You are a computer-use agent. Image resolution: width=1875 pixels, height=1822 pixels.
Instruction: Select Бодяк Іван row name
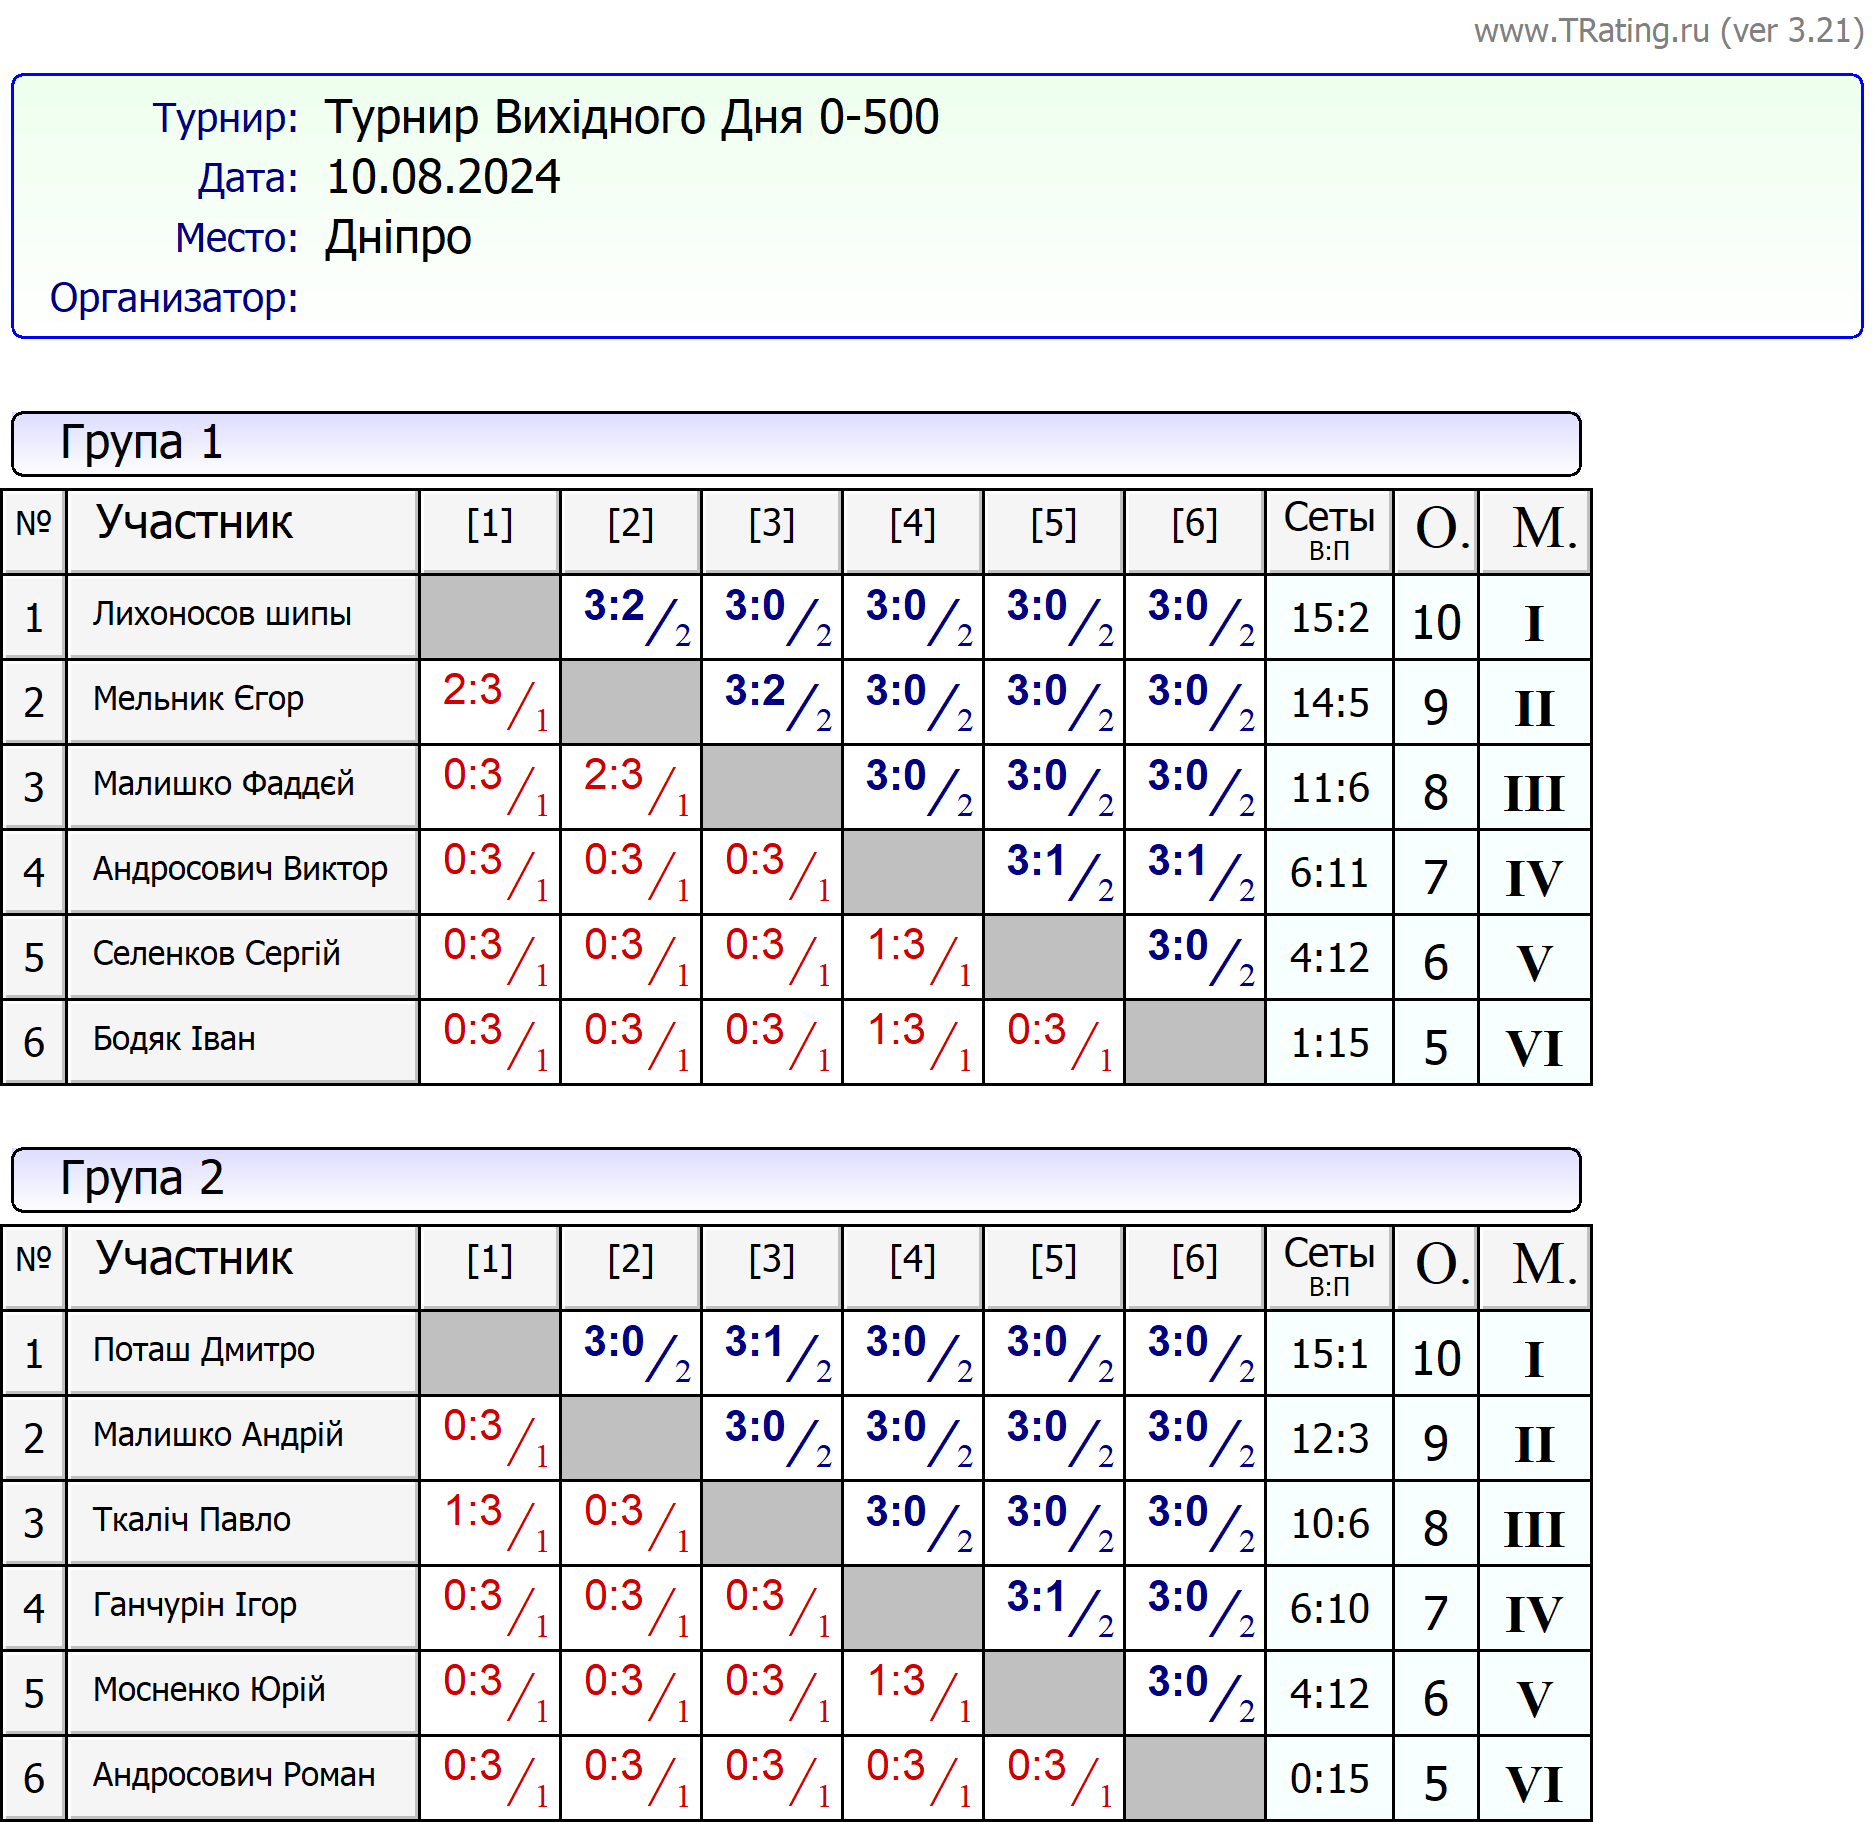click(x=174, y=1039)
